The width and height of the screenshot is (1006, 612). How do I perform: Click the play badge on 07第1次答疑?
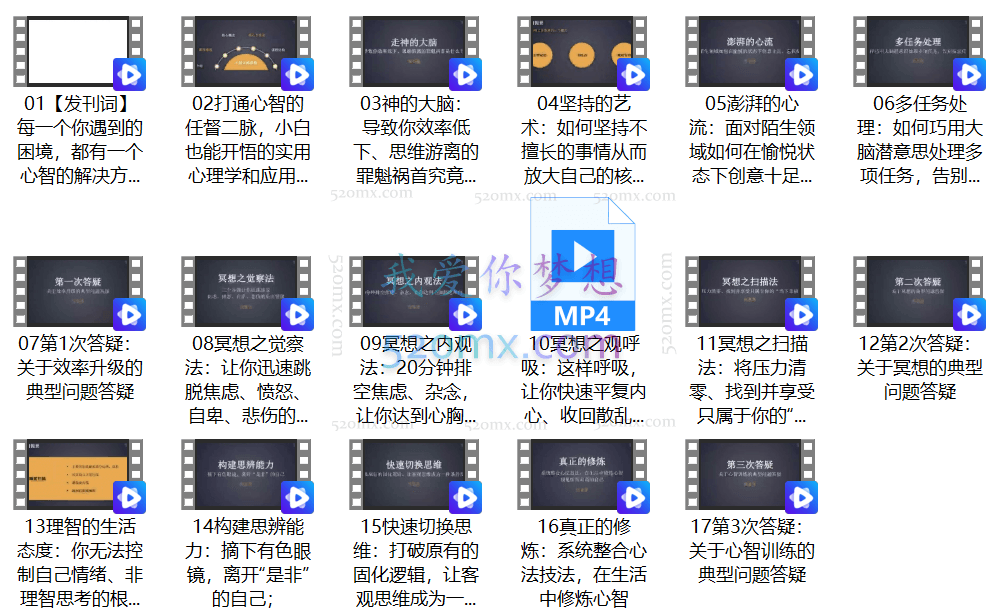(x=131, y=313)
